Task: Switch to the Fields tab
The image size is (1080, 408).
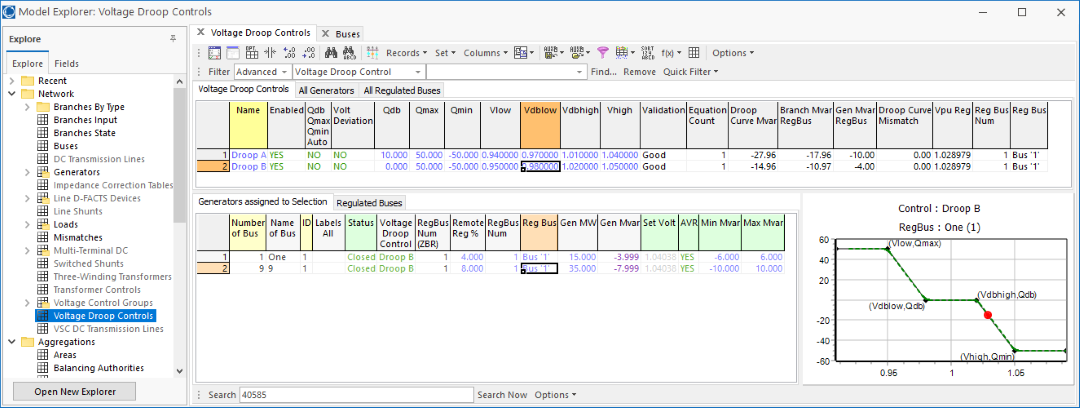Action: tap(67, 63)
